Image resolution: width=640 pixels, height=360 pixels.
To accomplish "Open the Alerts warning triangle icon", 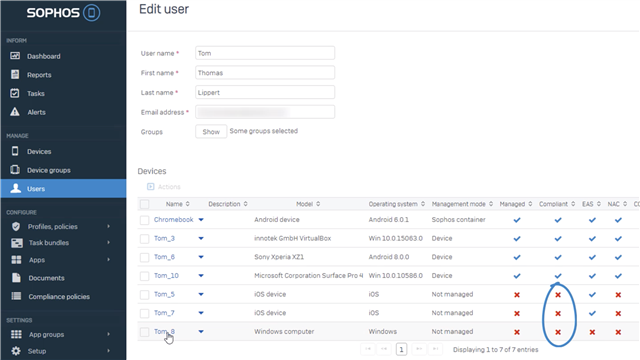I will 15,112.
